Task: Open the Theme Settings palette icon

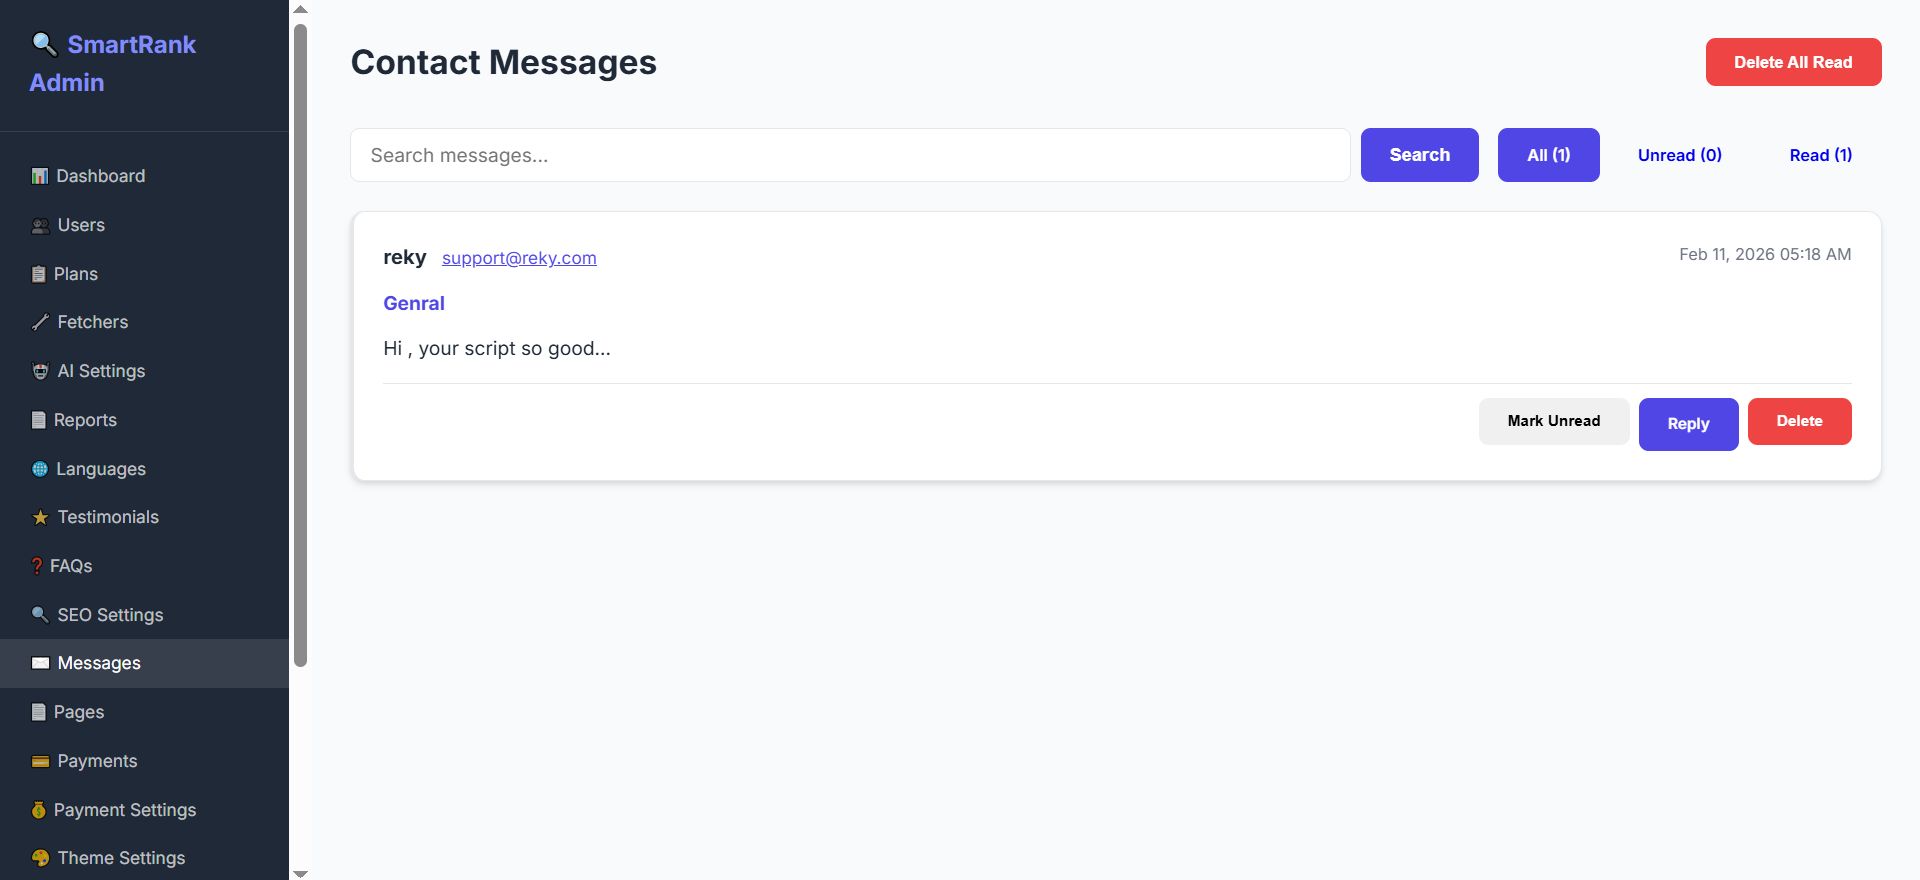Action: 40,858
